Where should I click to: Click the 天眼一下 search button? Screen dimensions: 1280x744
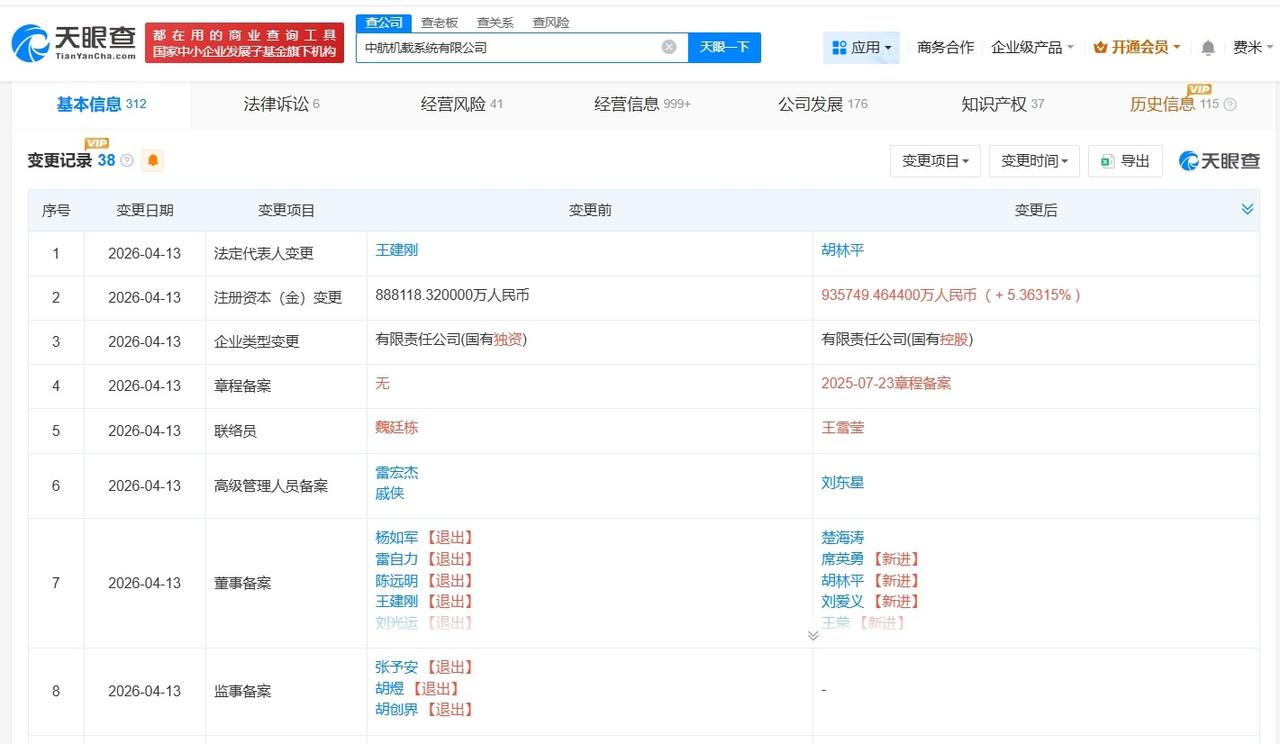[x=725, y=47]
